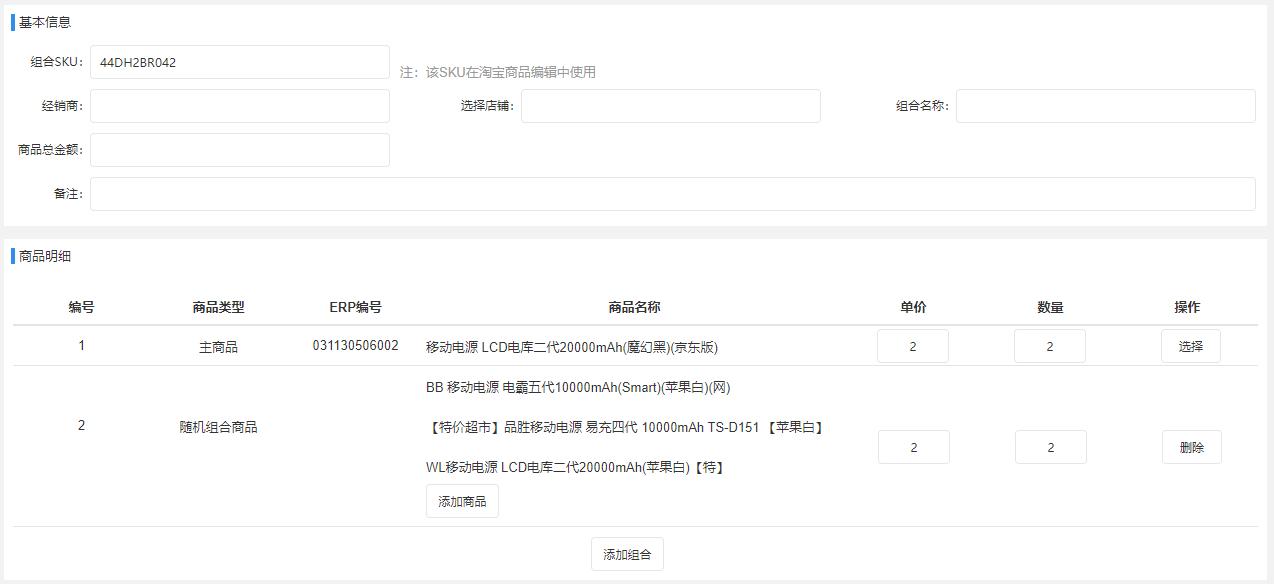Screen dimensions: 1274x584
Task: Click into the 组合名称 input box
Action: (x=1105, y=106)
